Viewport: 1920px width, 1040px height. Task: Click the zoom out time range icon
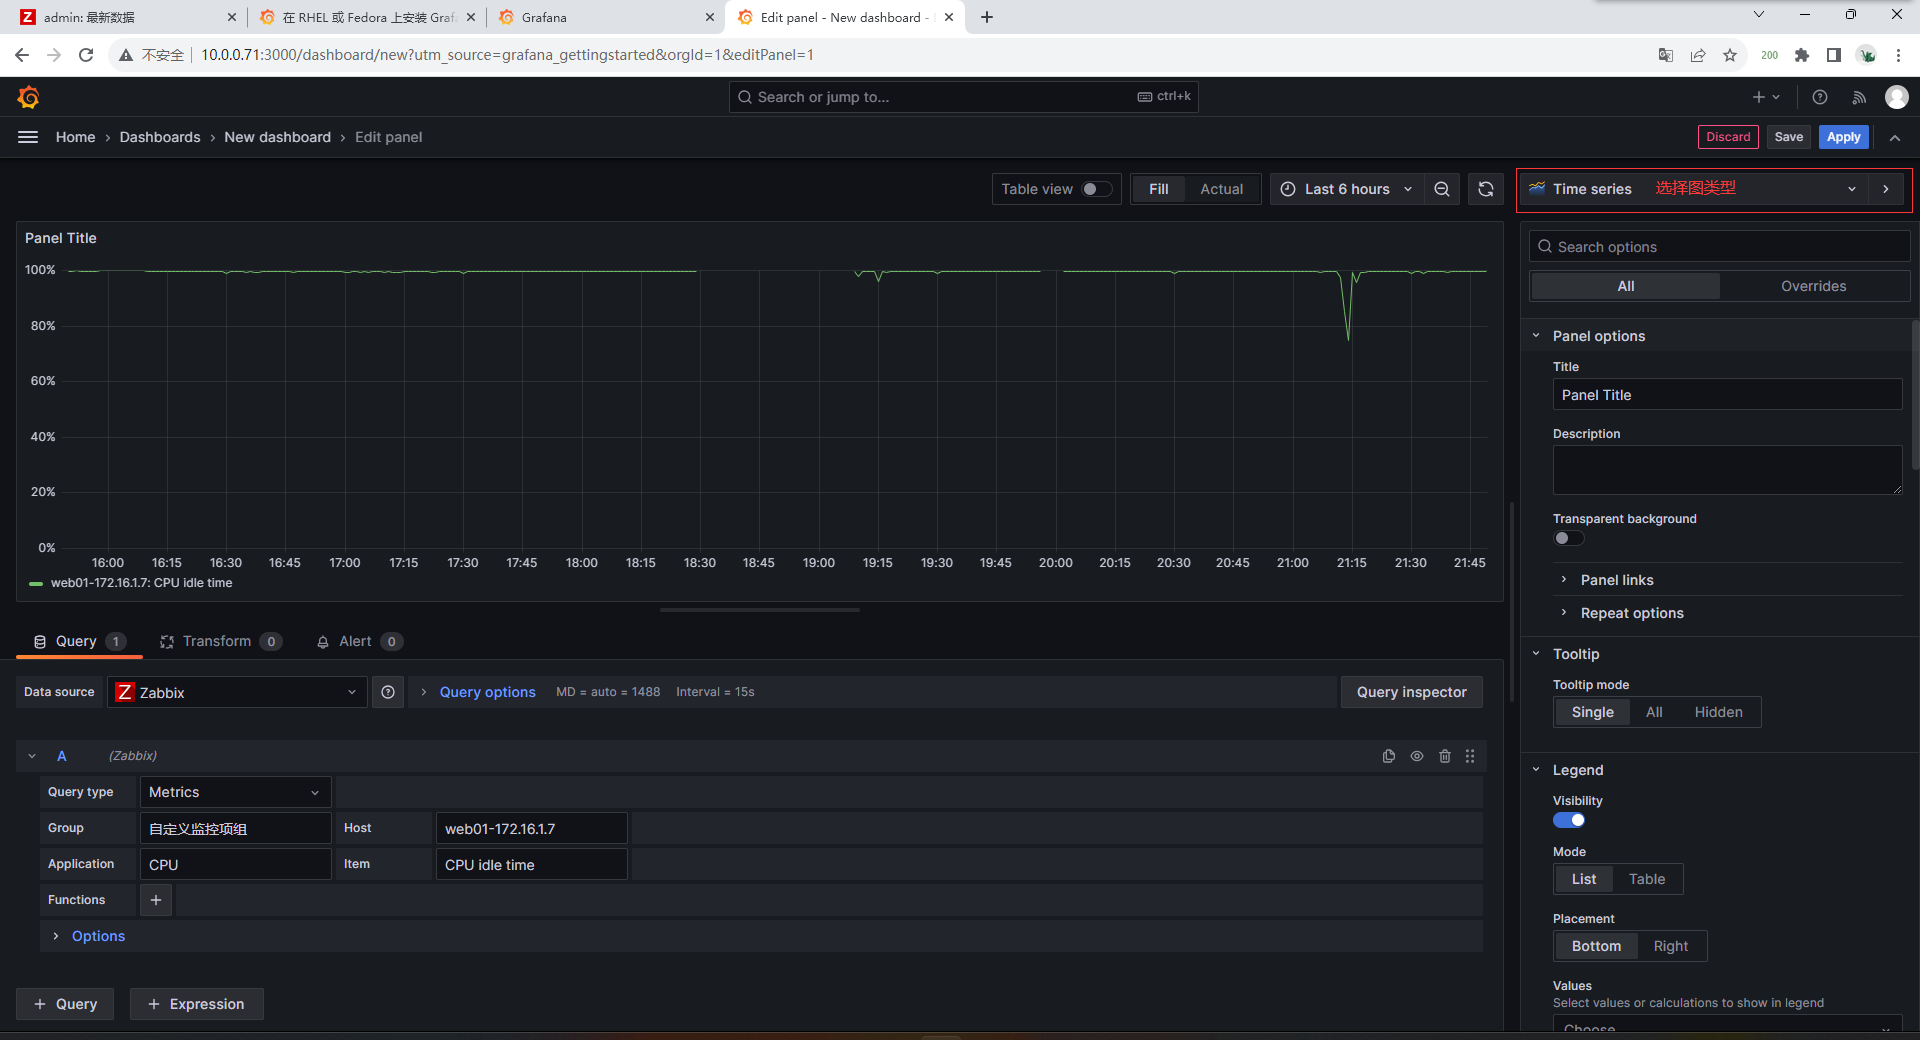tap(1442, 189)
